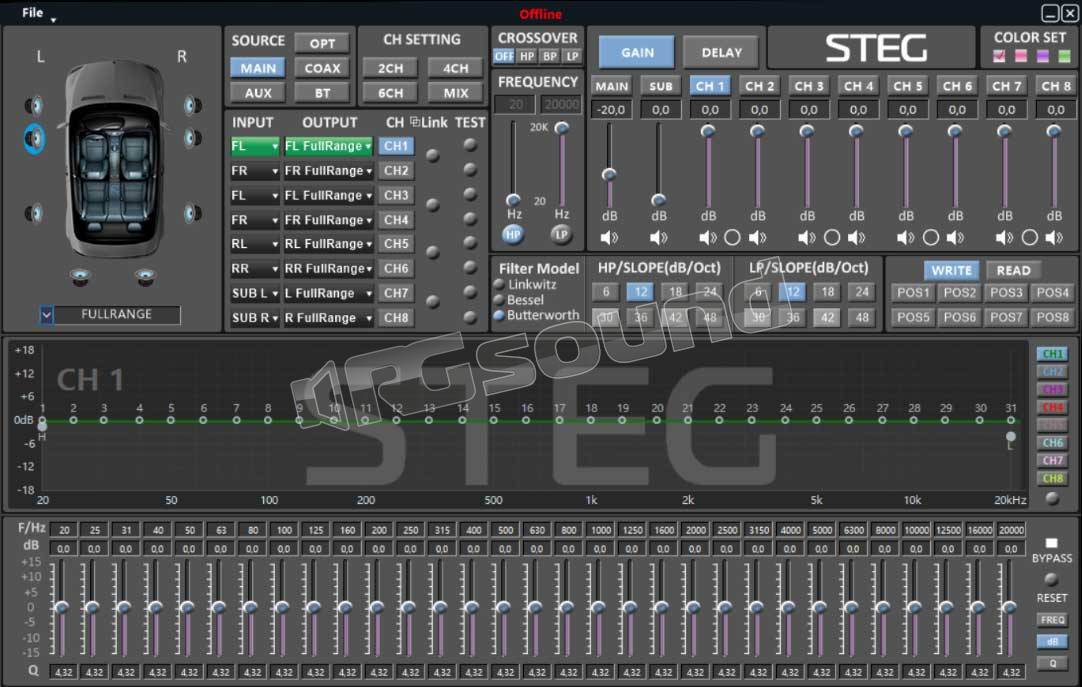Open the SUB L input dropdown

pyautogui.click(x=255, y=293)
